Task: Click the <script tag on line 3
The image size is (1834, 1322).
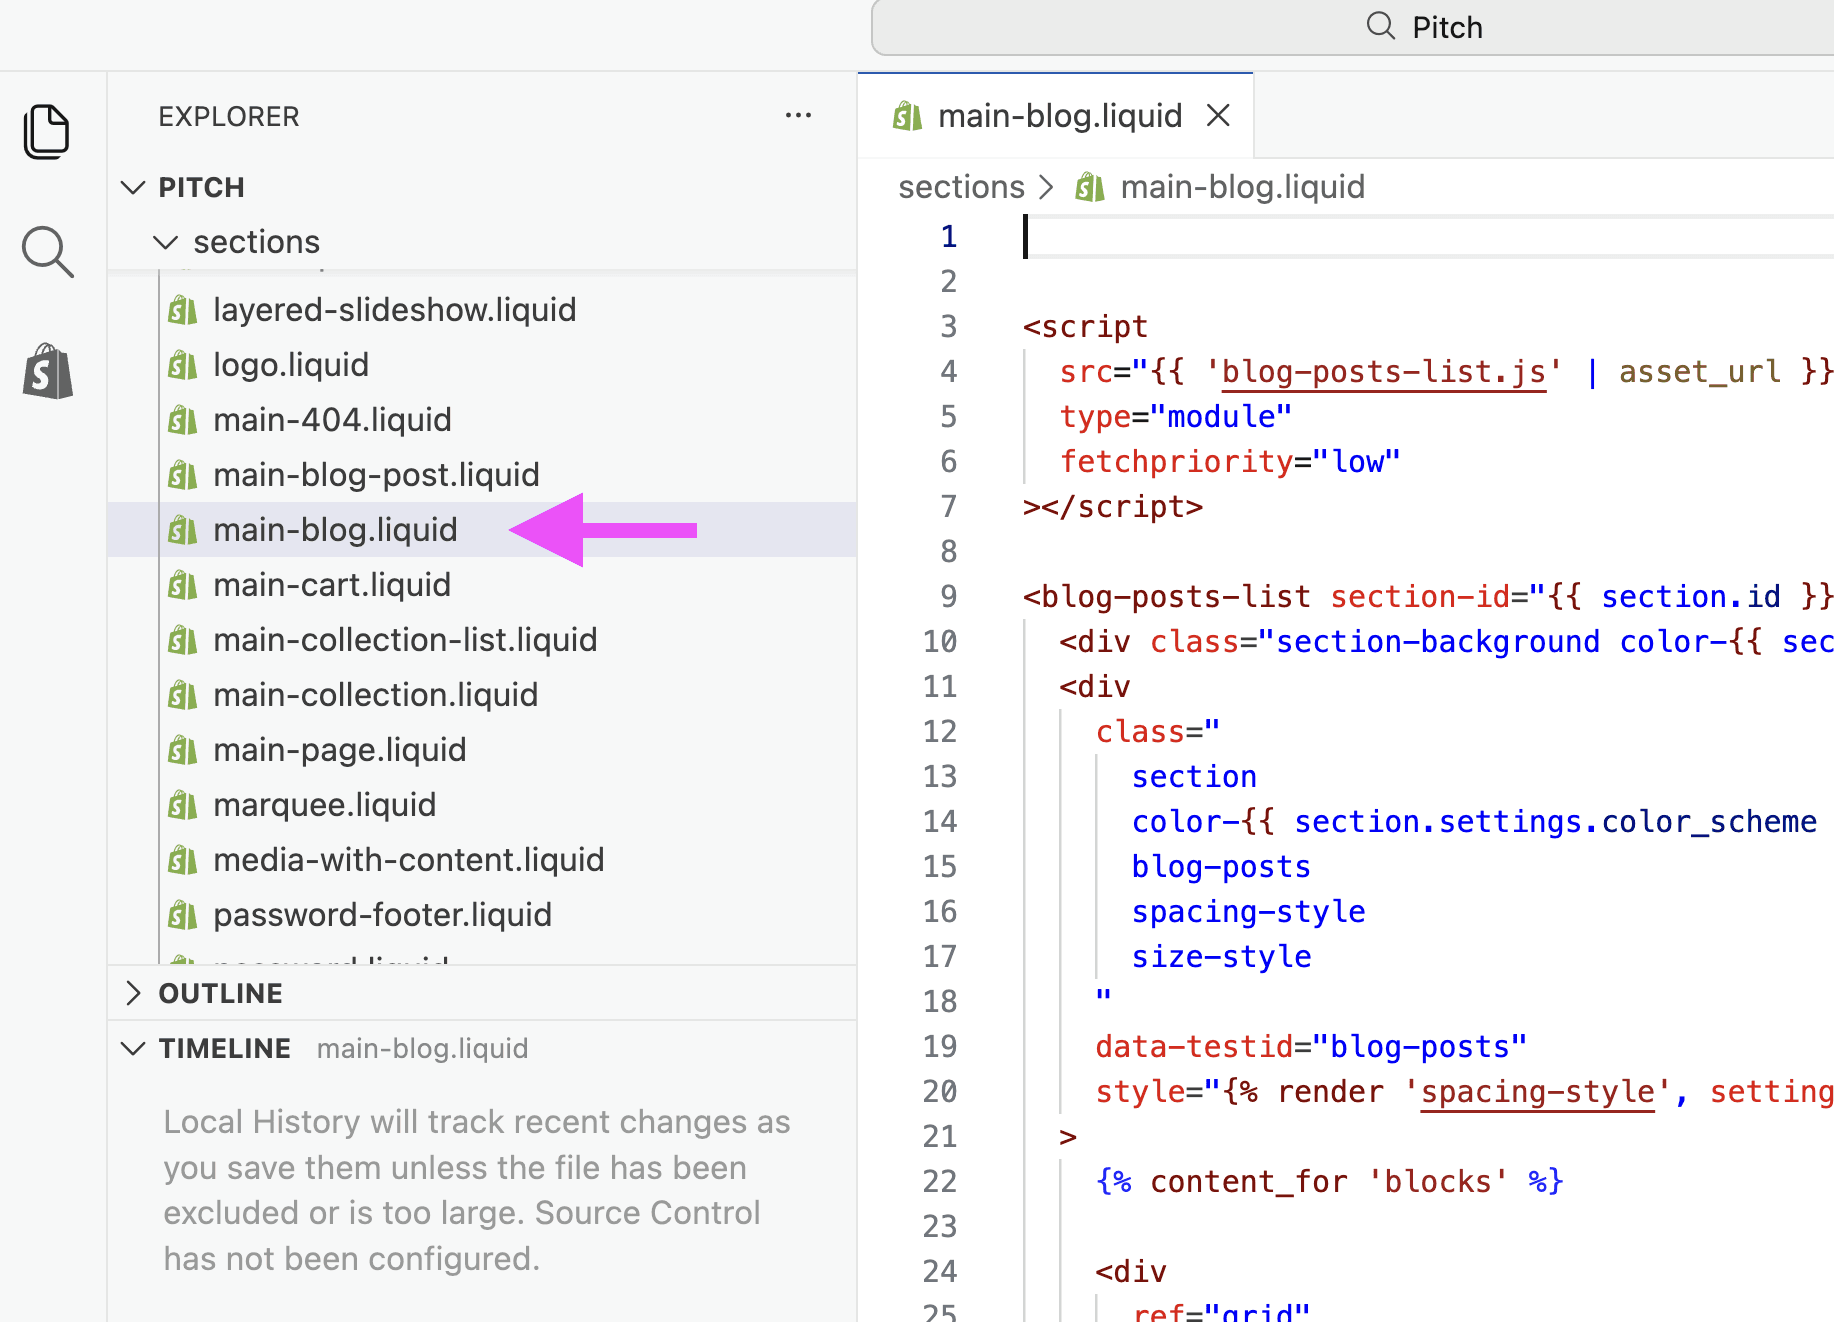Action: (1085, 327)
